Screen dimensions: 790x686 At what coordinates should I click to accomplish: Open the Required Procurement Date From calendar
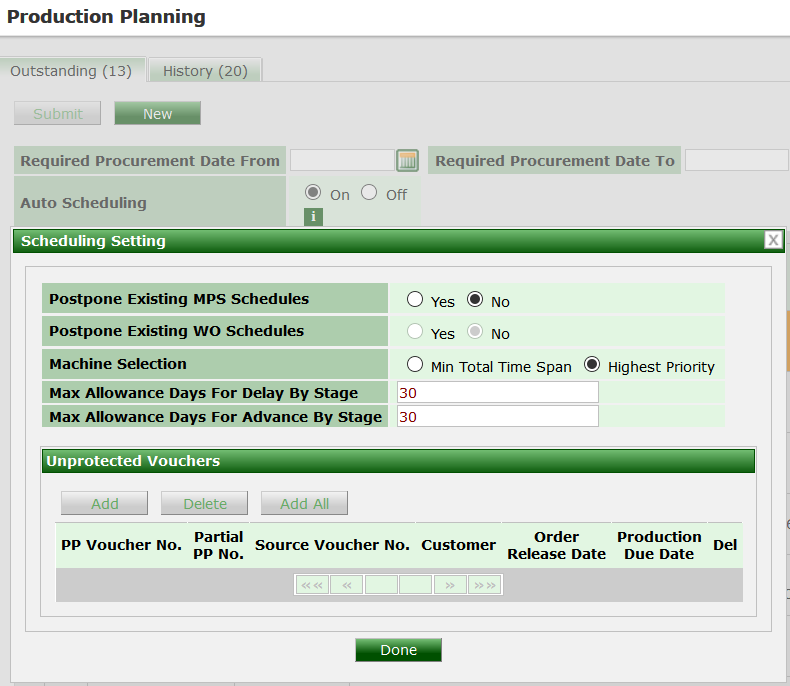407,161
